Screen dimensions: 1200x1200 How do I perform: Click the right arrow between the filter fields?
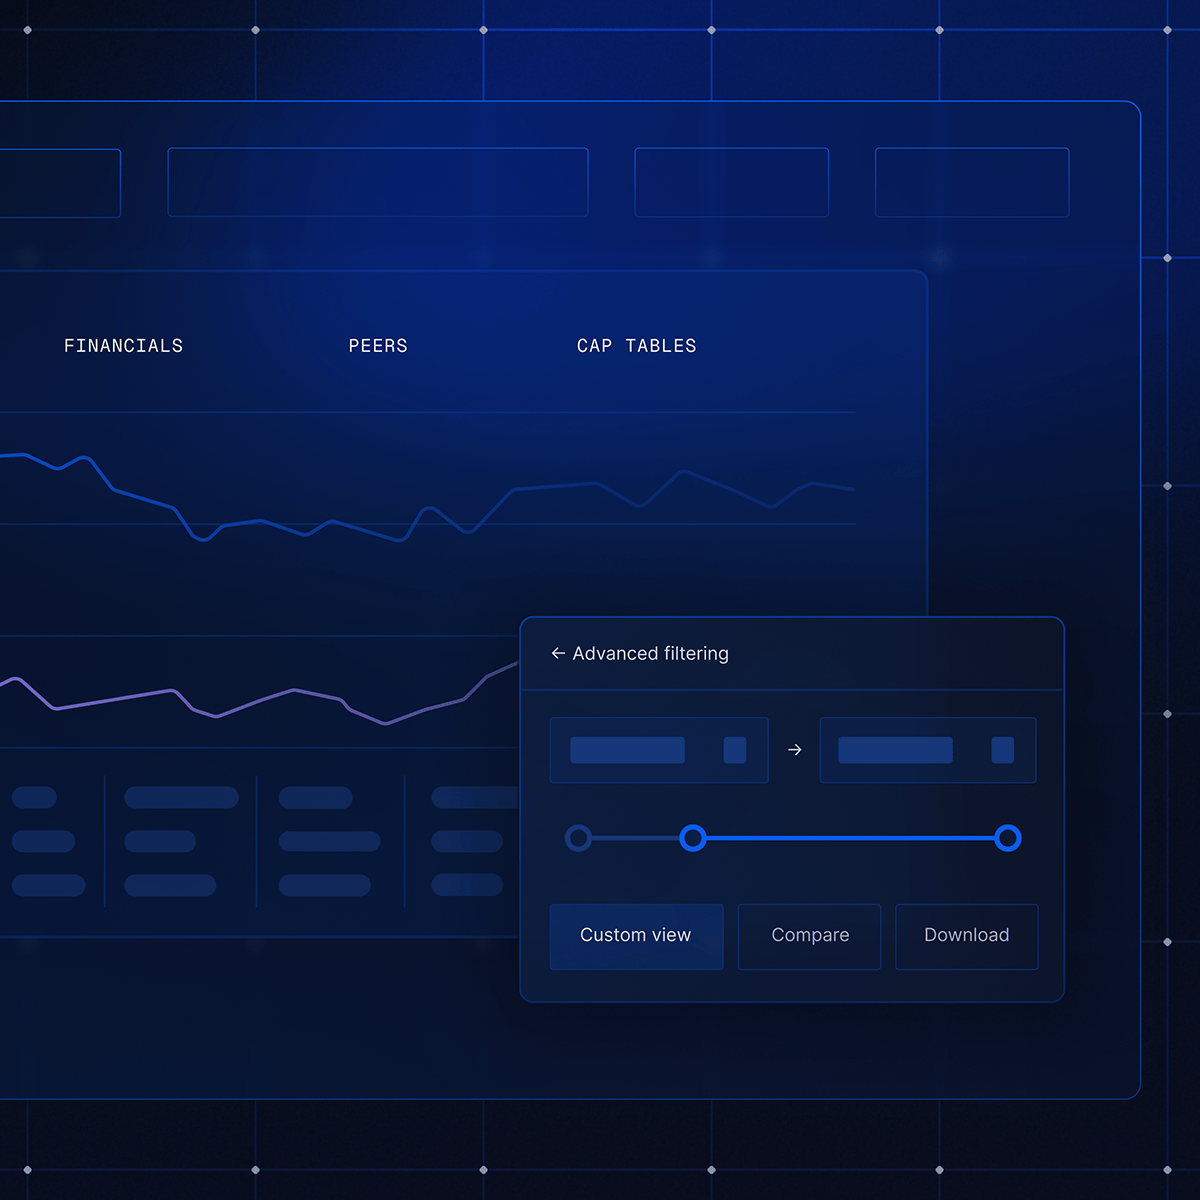[x=795, y=750]
